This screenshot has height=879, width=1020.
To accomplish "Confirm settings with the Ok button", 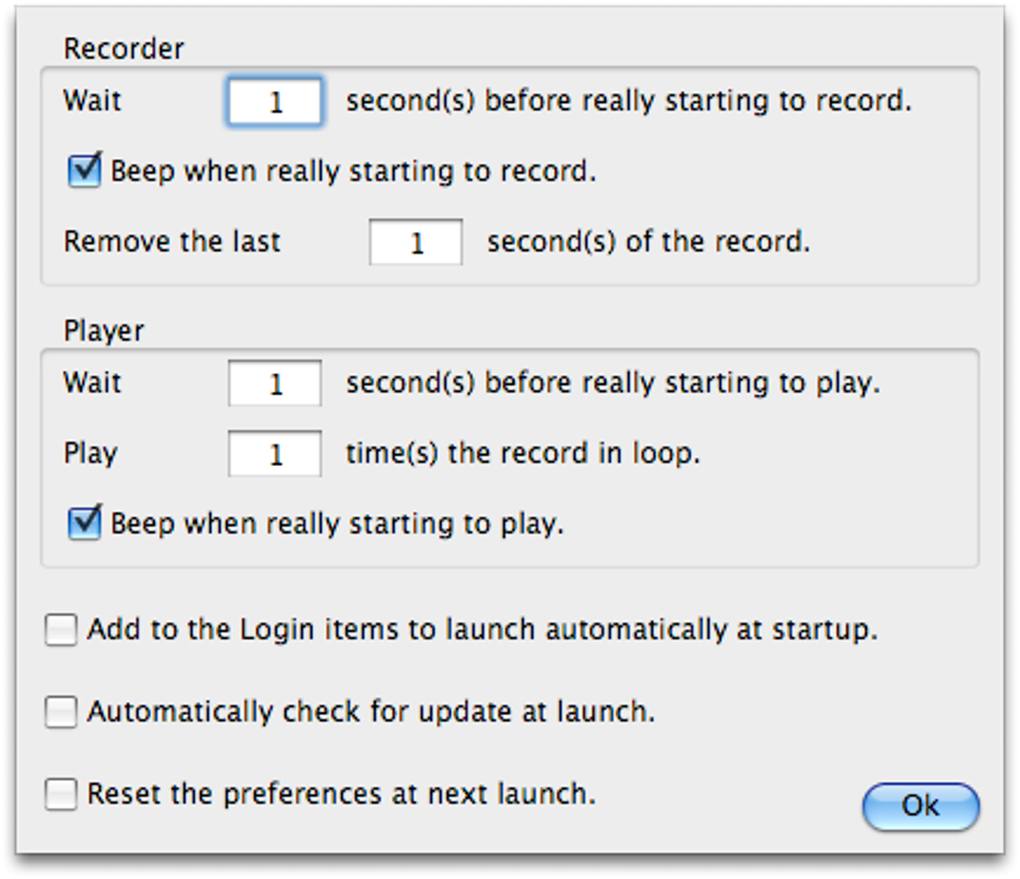I will click(x=920, y=807).
